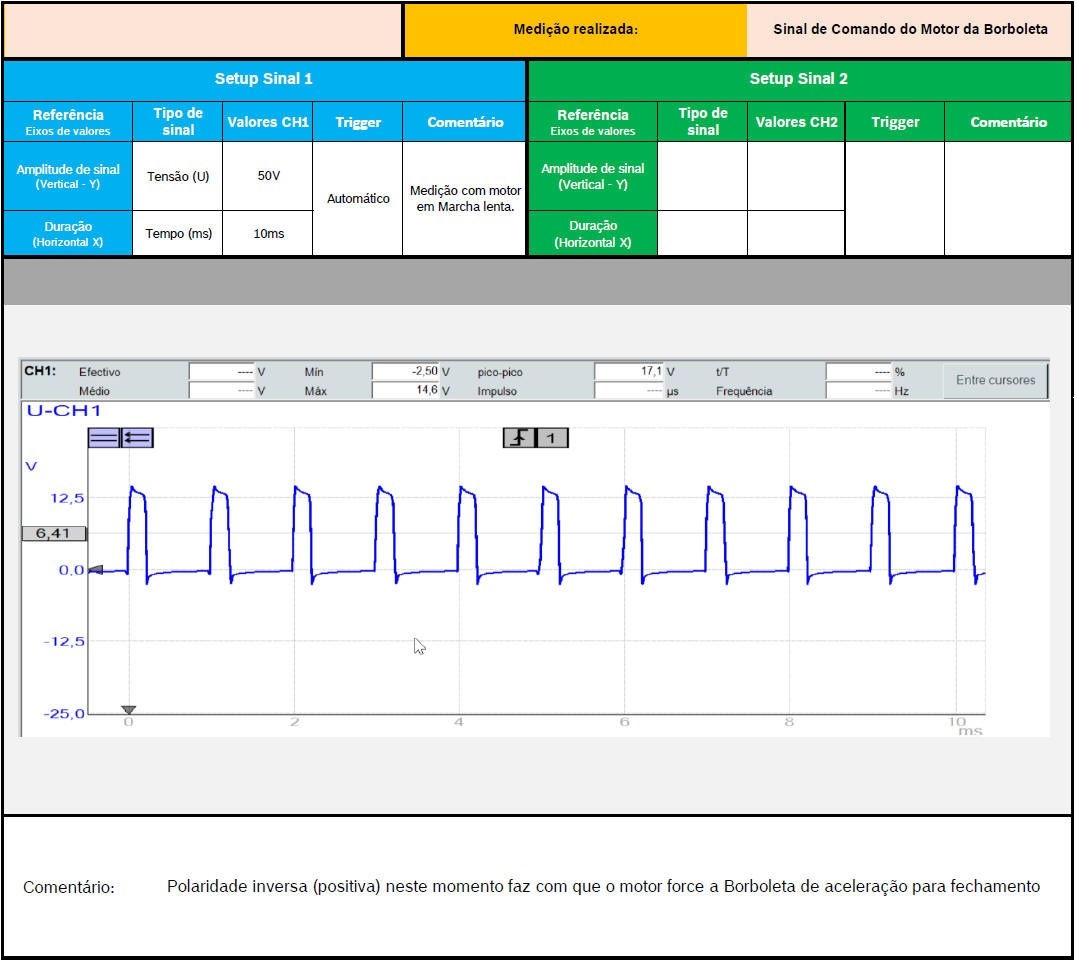
Task: Click the rising edge trigger icon
Action: [519, 437]
